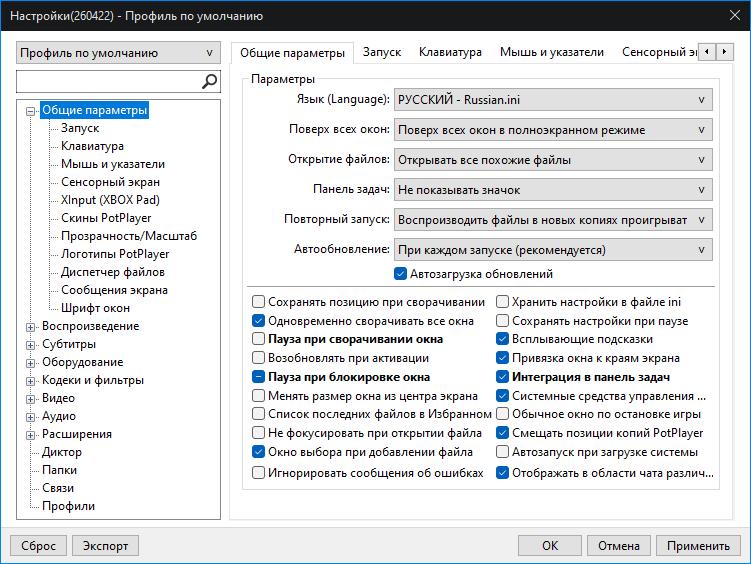Screen dimensions: 751x564
Task: Expand Расширения tree node
Action: (30, 435)
